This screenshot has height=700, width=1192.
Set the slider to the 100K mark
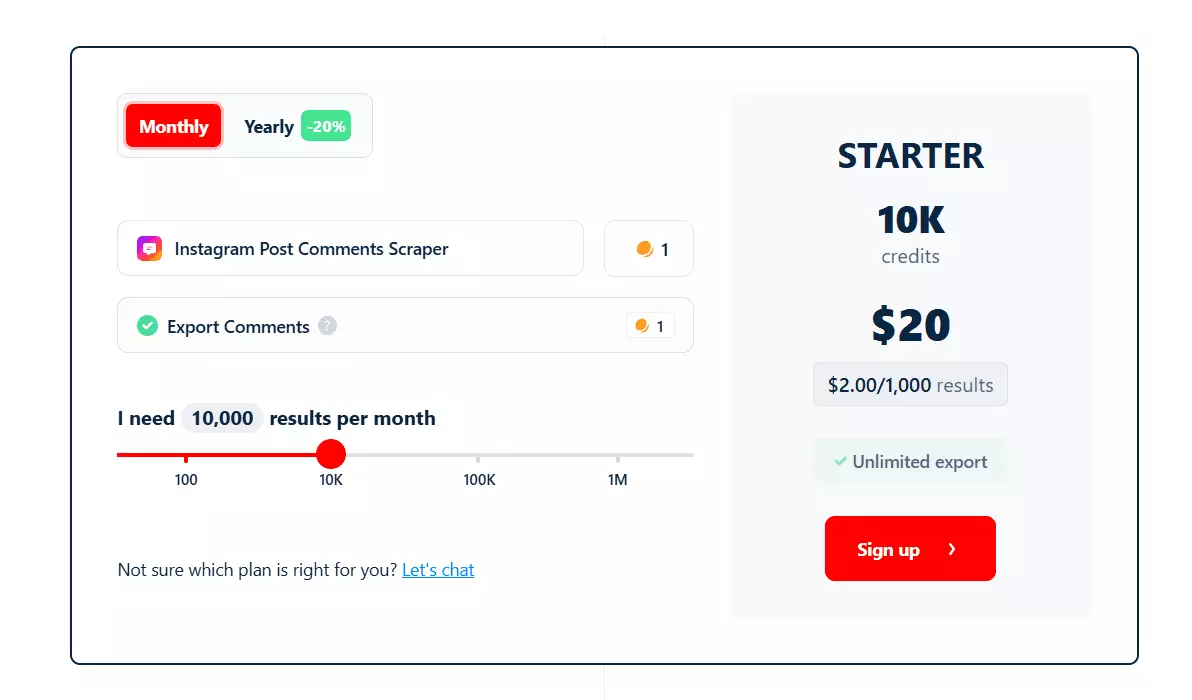(x=478, y=455)
